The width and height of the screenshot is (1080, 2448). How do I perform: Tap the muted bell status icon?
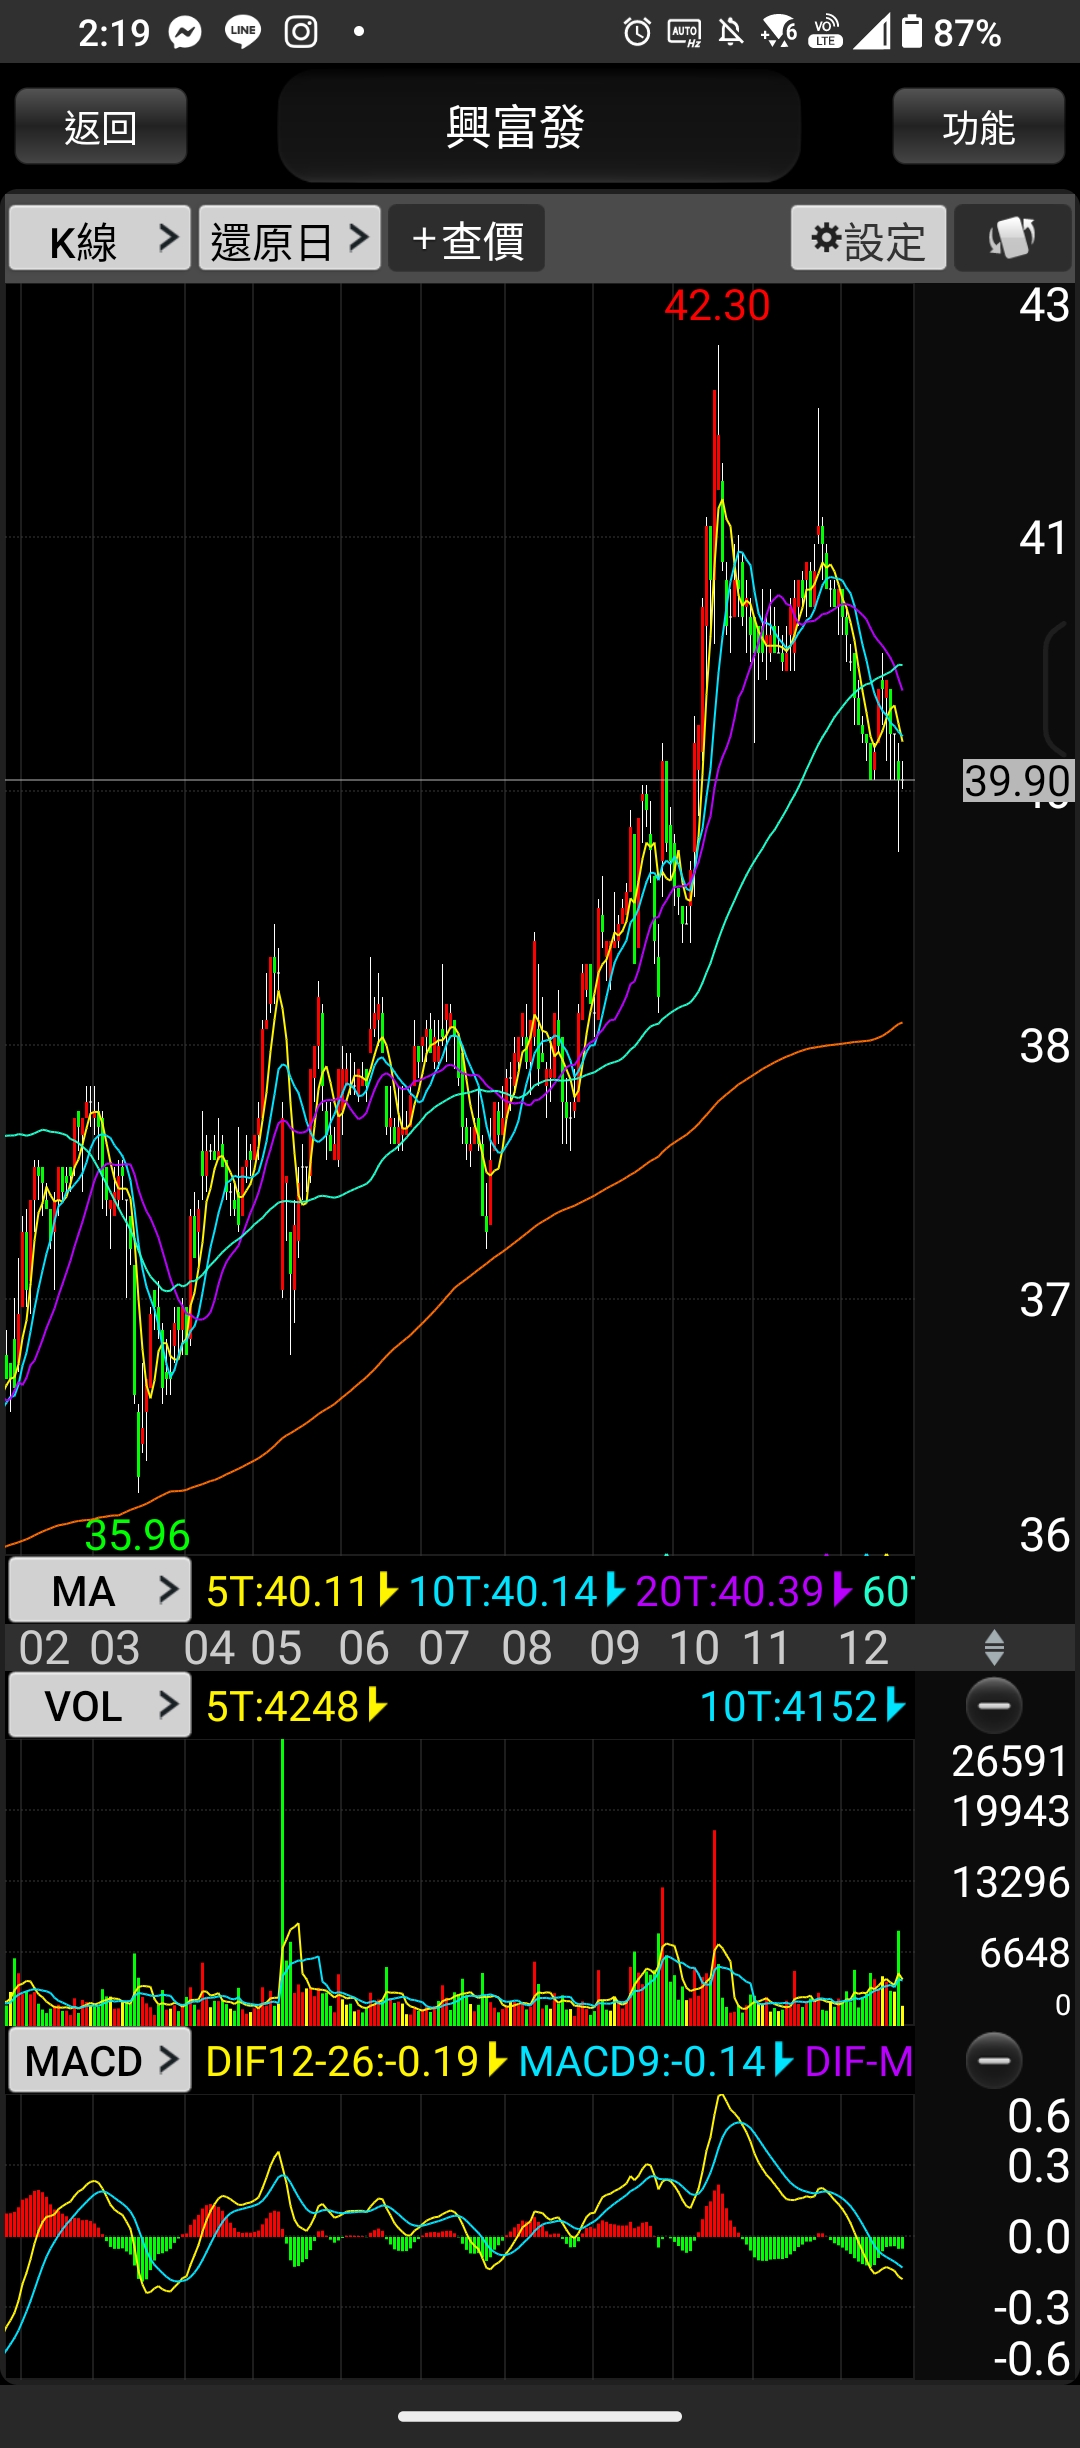731,33
